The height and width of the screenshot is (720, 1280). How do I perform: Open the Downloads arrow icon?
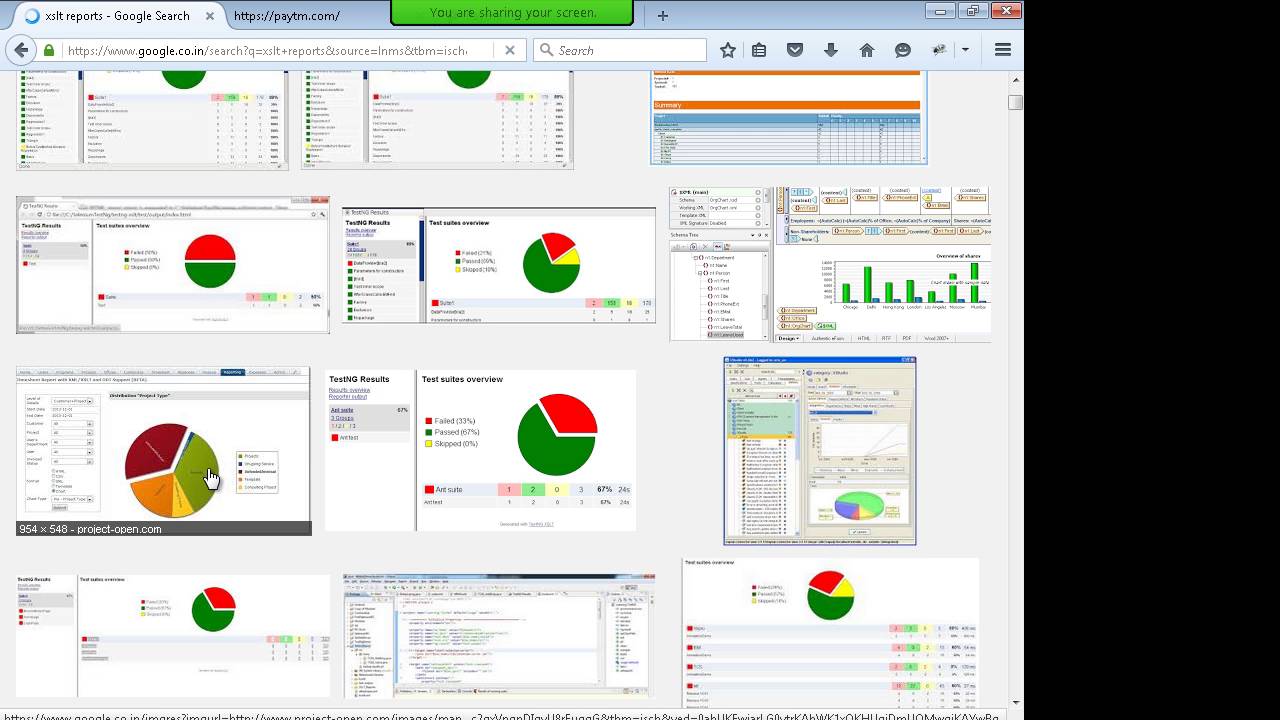point(830,50)
